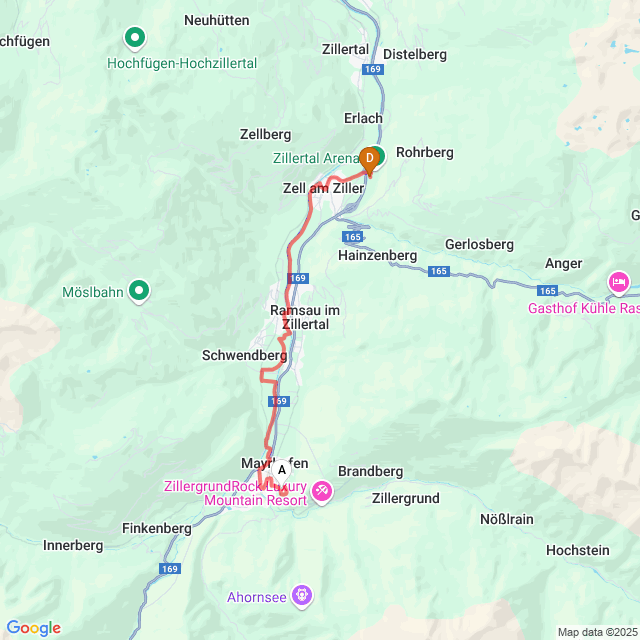Click the ZillergrundRock resort pink pin
640x640 pixels.
point(322,492)
